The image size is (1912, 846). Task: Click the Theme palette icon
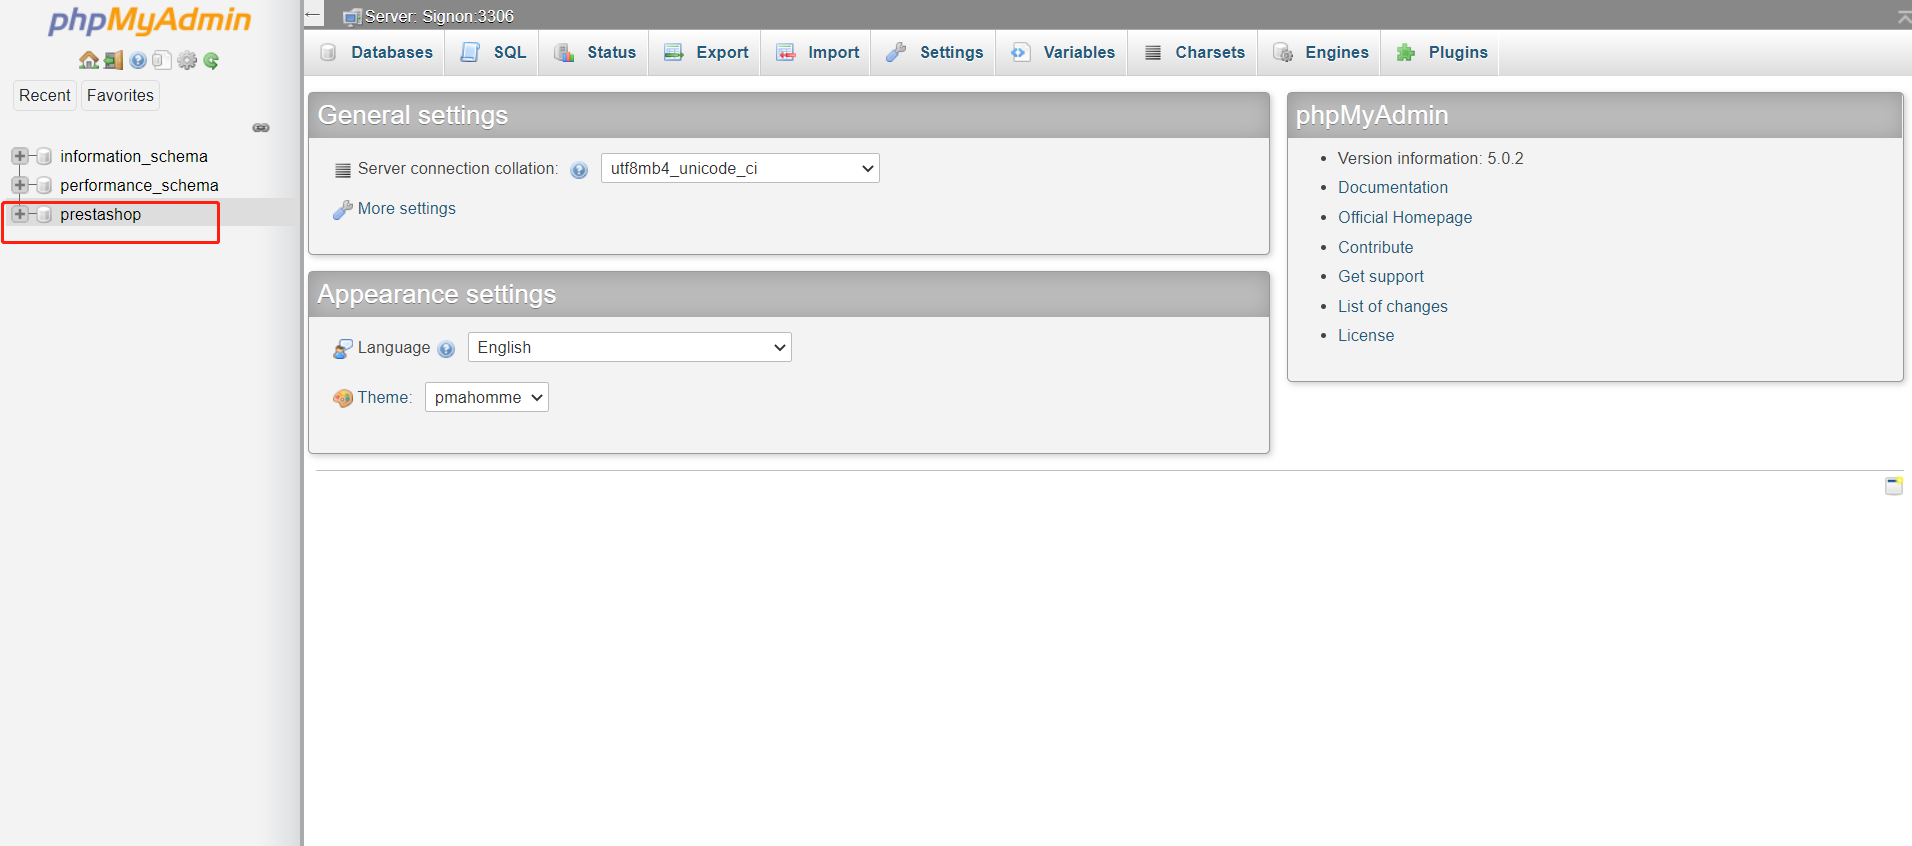click(x=343, y=398)
